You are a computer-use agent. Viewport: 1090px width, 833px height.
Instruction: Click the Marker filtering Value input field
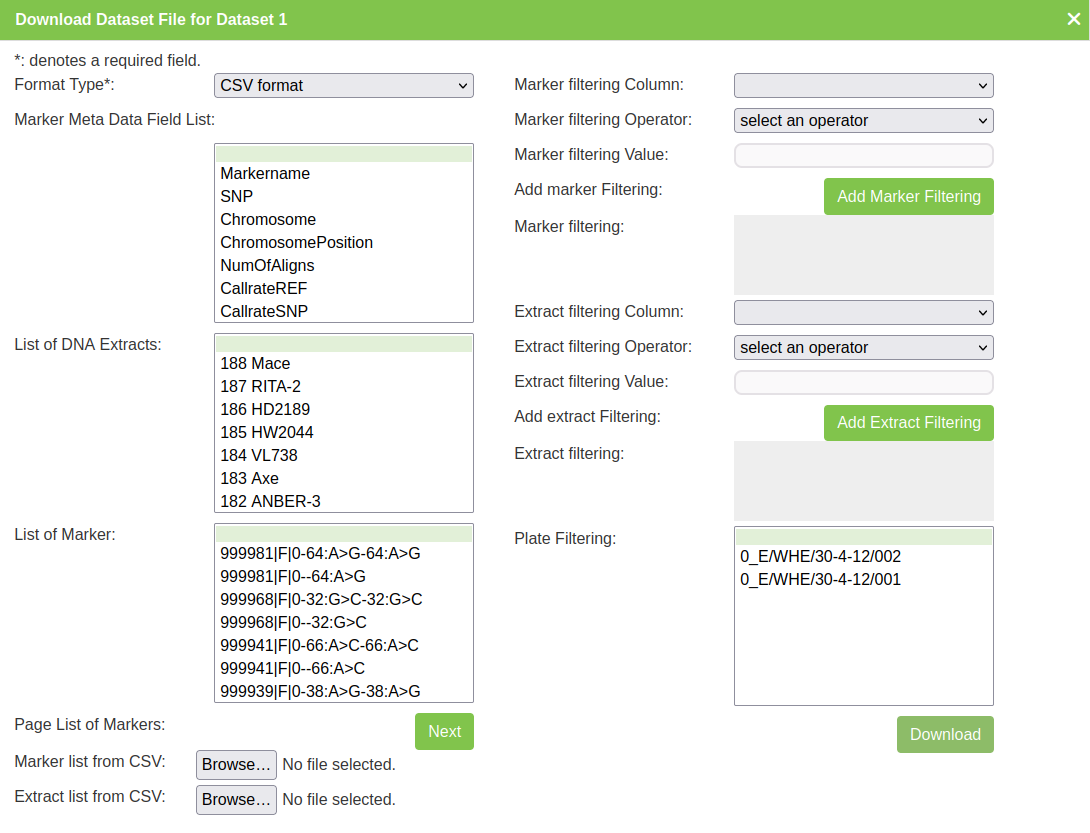pyautogui.click(x=863, y=156)
